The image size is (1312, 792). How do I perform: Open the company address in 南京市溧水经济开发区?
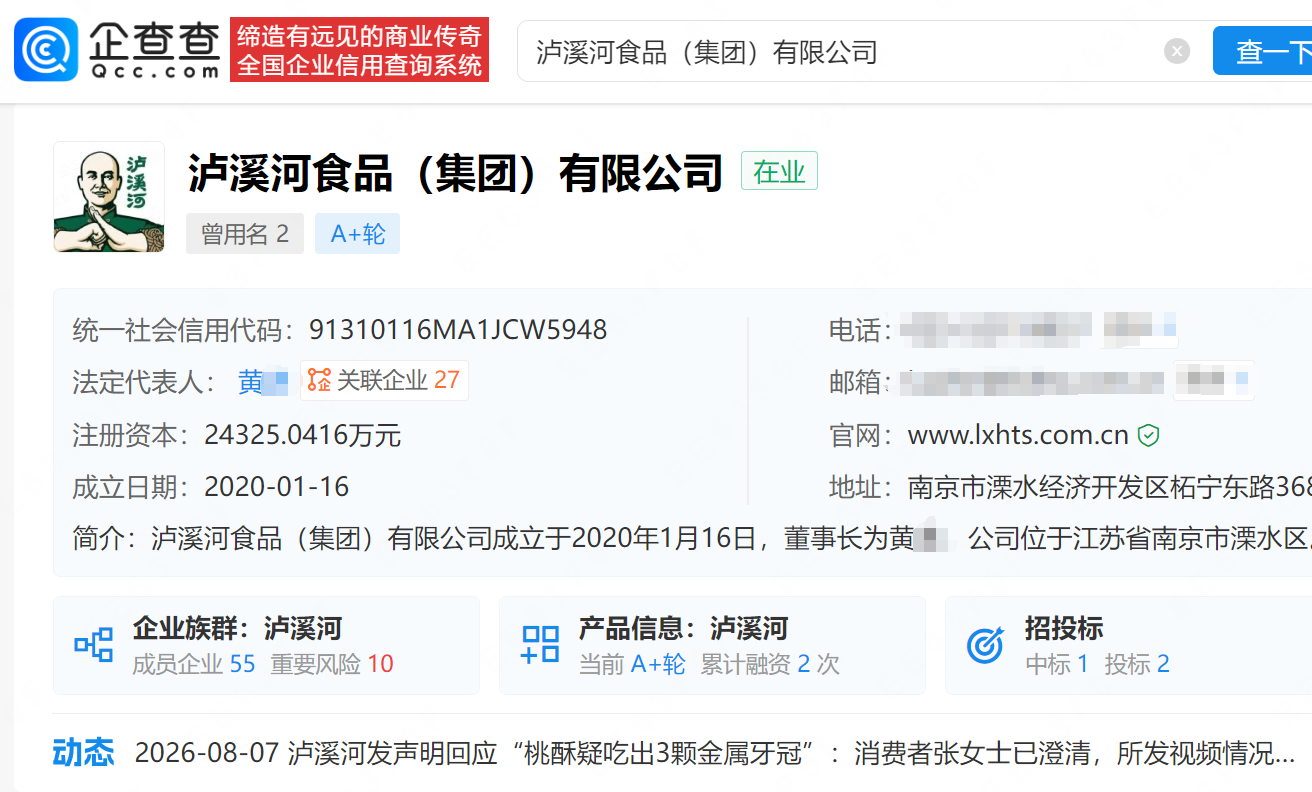pyautogui.click(x=1109, y=488)
